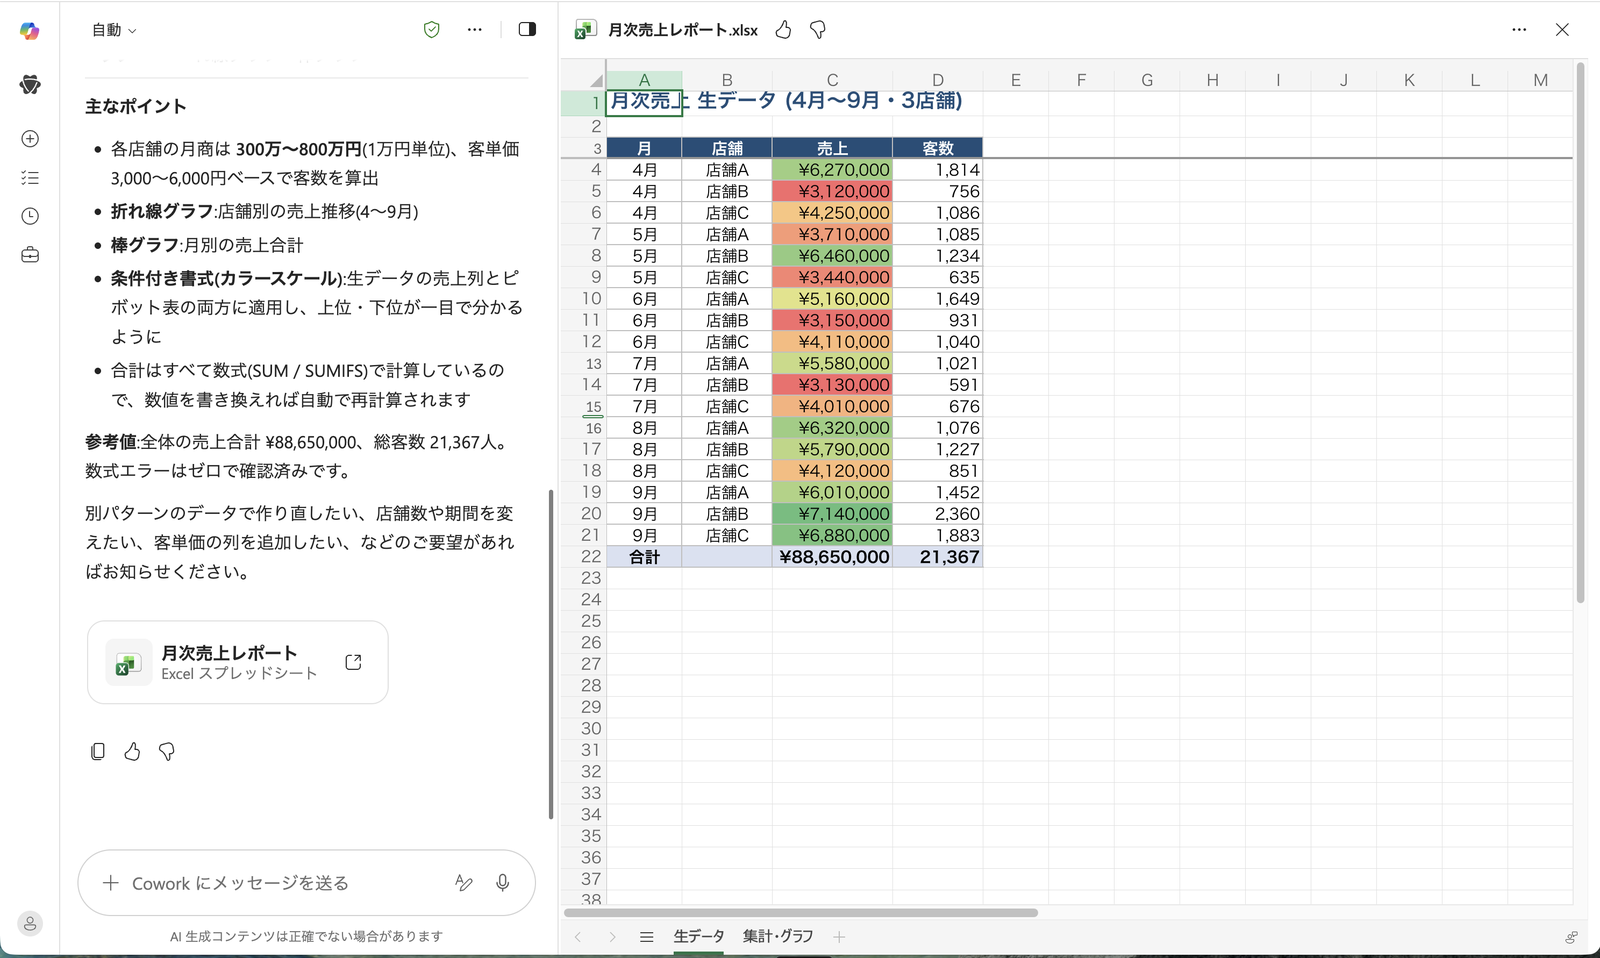Open history clock icon in sidebar

point(30,216)
